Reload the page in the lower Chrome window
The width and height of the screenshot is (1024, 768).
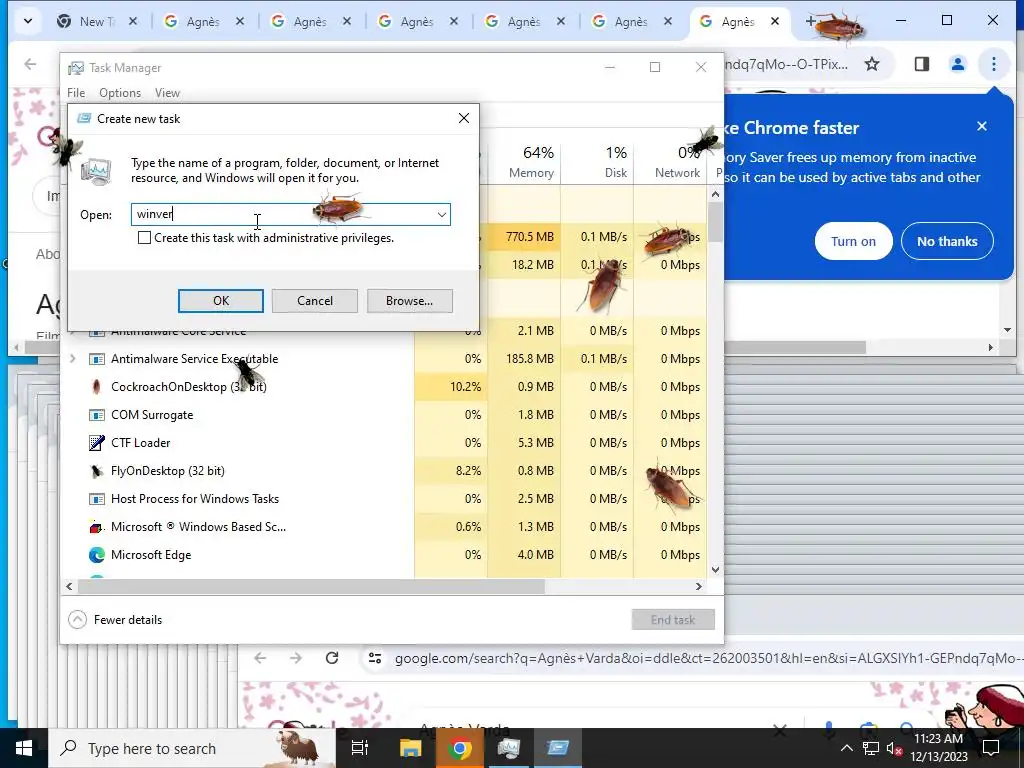point(332,658)
